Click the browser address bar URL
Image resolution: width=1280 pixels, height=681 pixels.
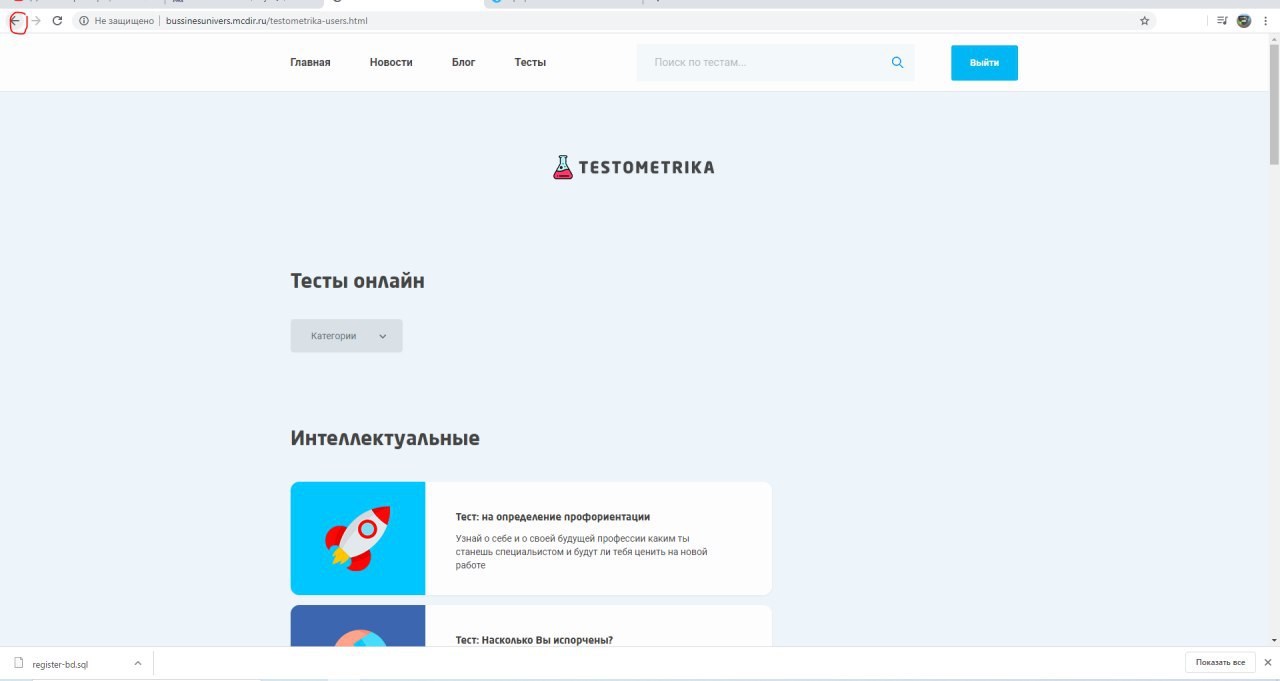tap(267, 20)
